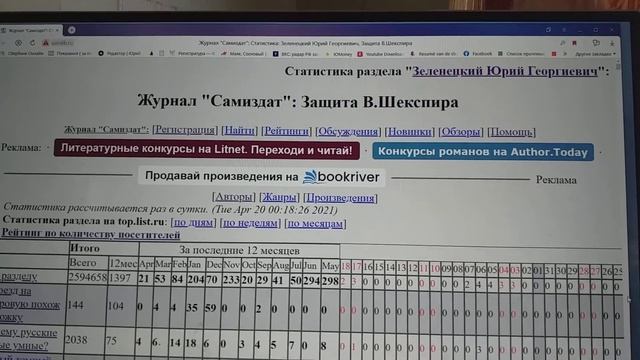640x360 pixels.
Task: Open the row link ending 'ровую похож'
Action: (30, 304)
